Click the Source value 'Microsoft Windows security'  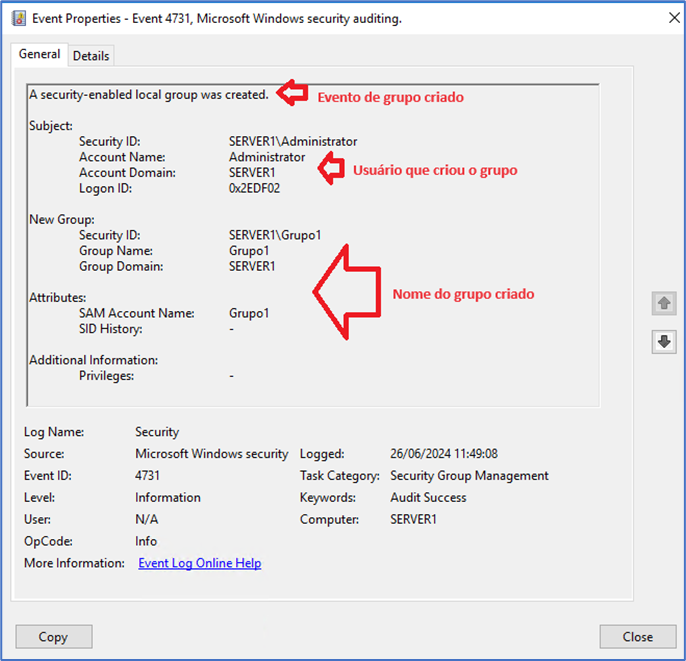pyautogui.click(x=211, y=454)
